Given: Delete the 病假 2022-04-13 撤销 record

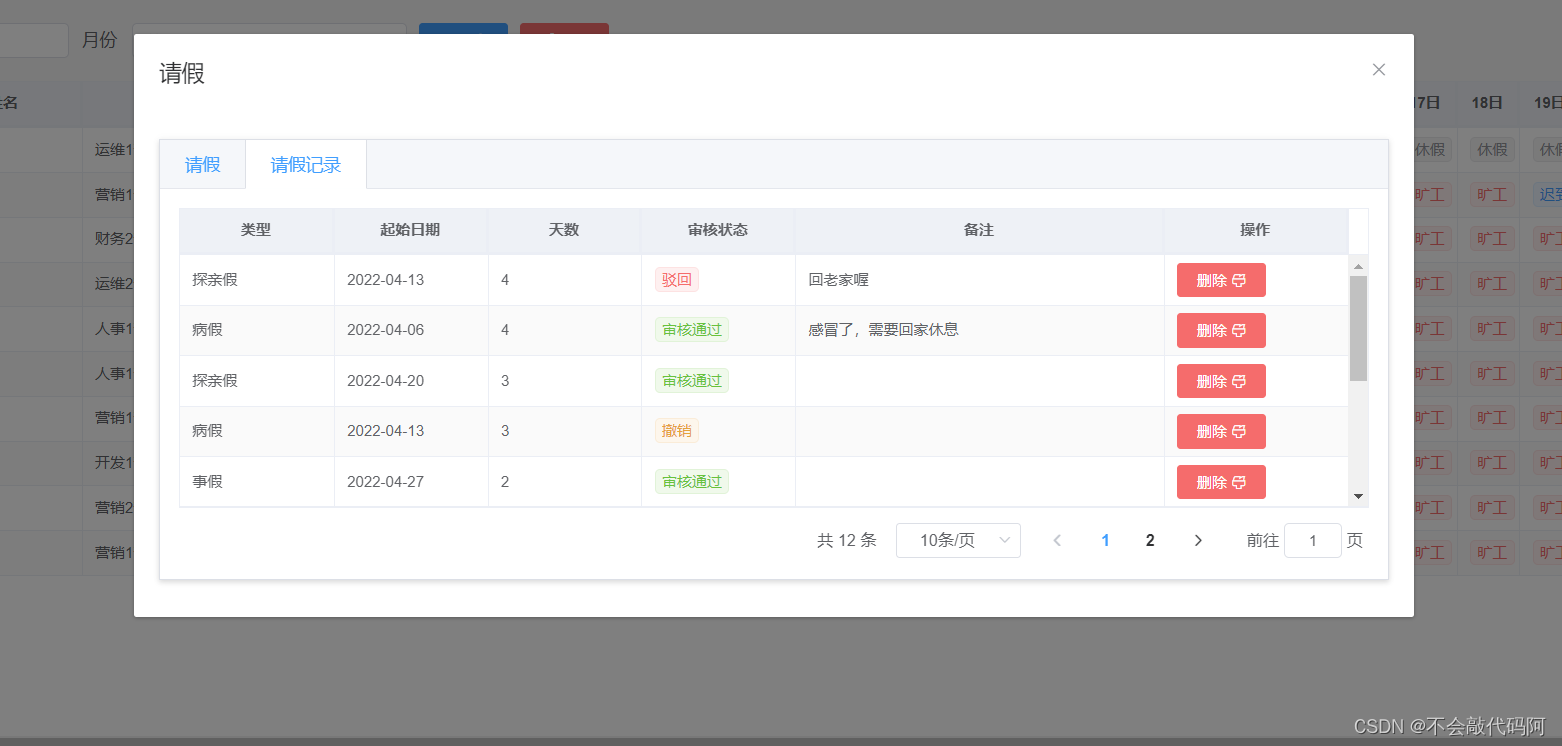Looking at the screenshot, I should (x=1221, y=431).
